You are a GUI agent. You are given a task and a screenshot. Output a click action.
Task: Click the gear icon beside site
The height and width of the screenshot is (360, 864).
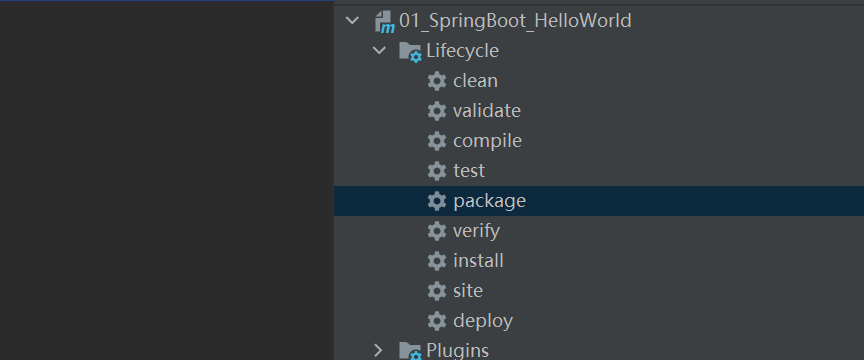437,291
